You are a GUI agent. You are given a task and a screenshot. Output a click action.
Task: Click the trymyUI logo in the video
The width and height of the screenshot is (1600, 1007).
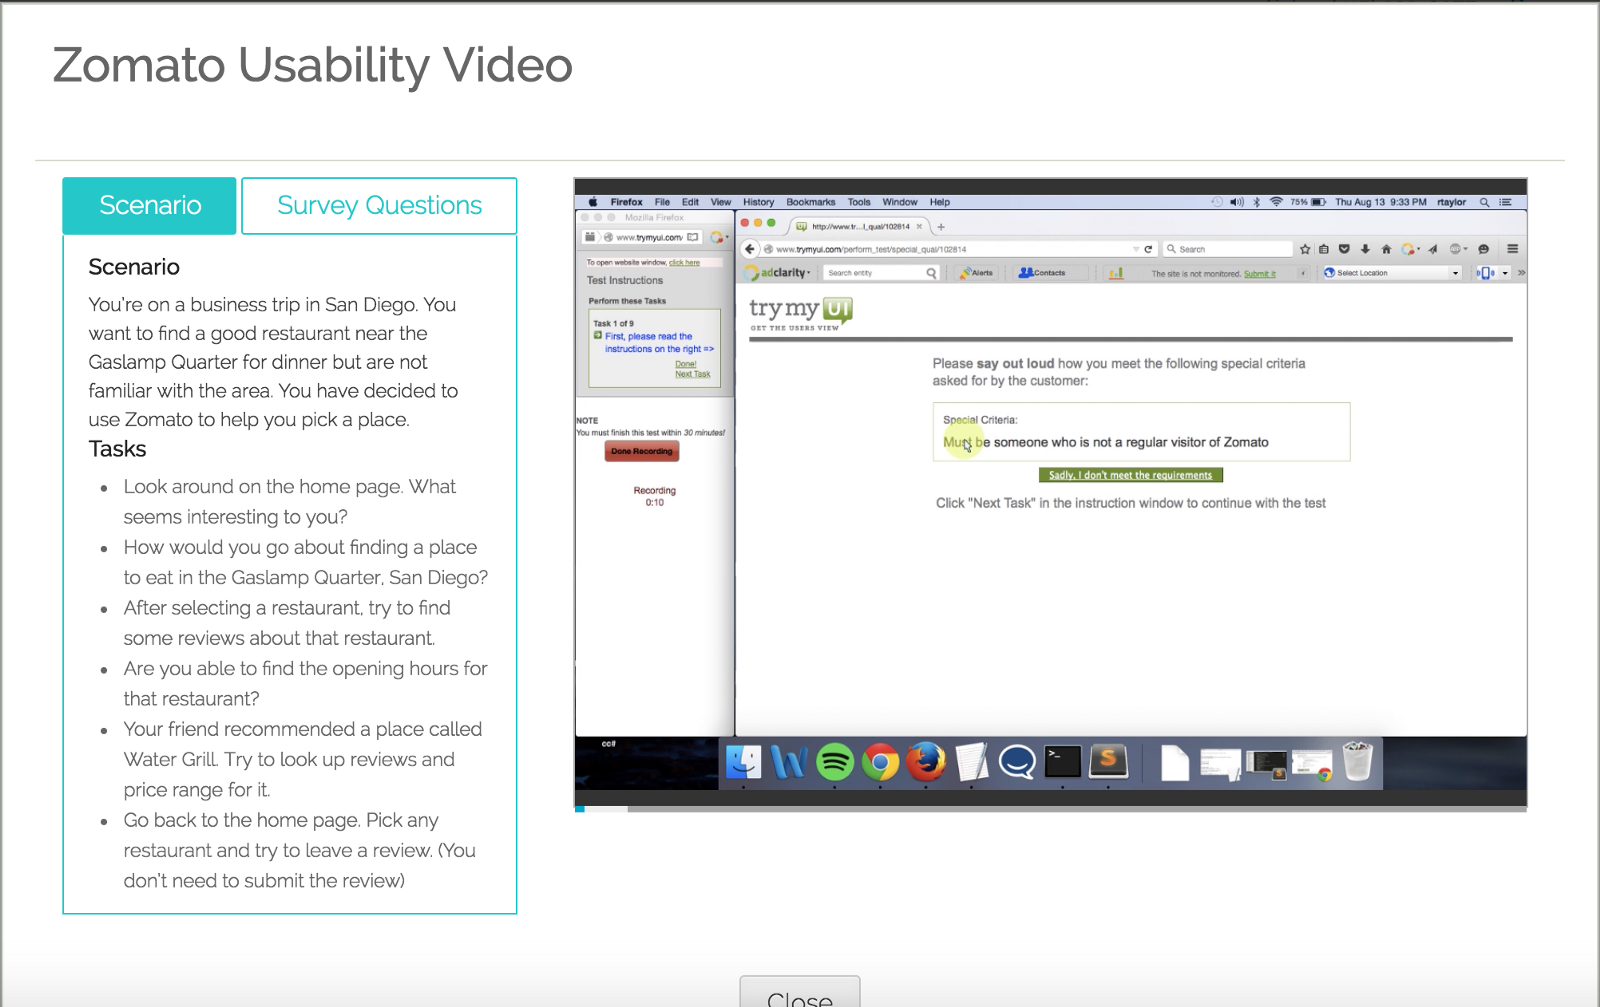click(x=802, y=312)
